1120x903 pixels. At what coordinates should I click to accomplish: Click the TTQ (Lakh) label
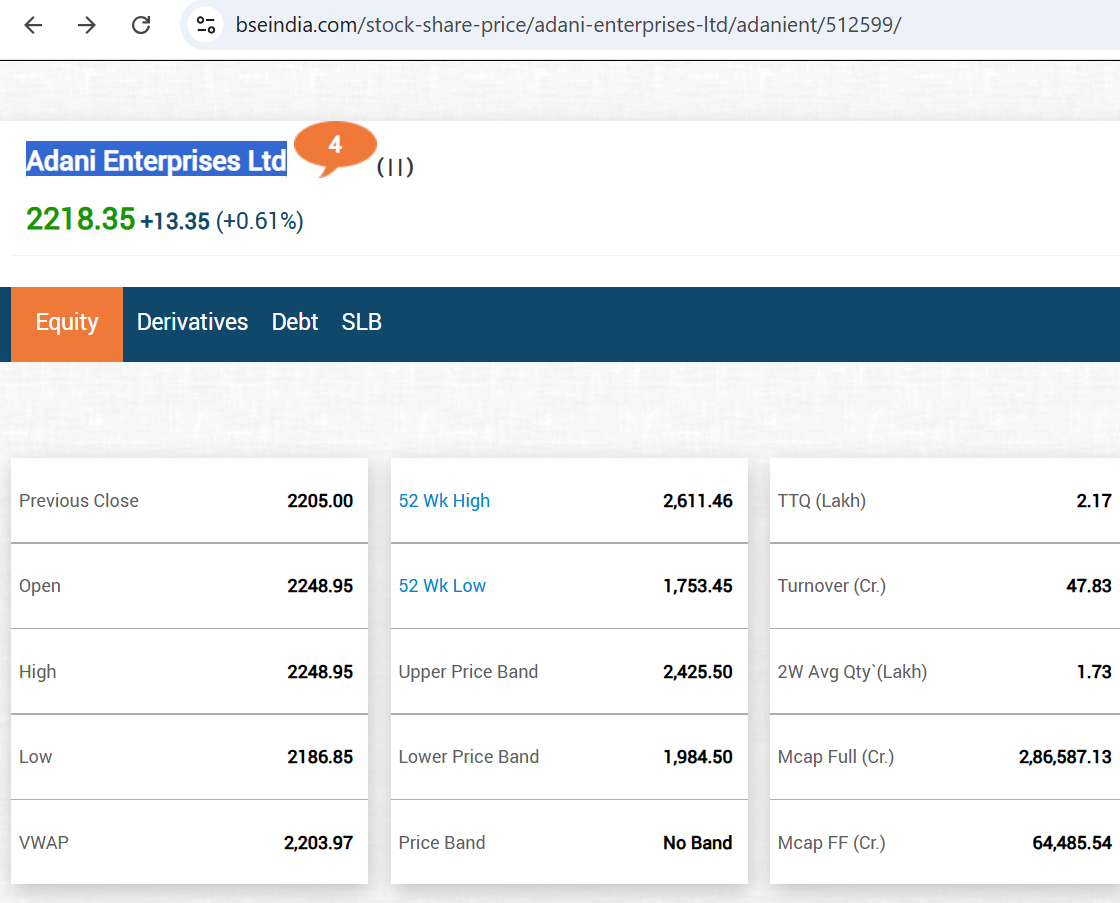822,501
